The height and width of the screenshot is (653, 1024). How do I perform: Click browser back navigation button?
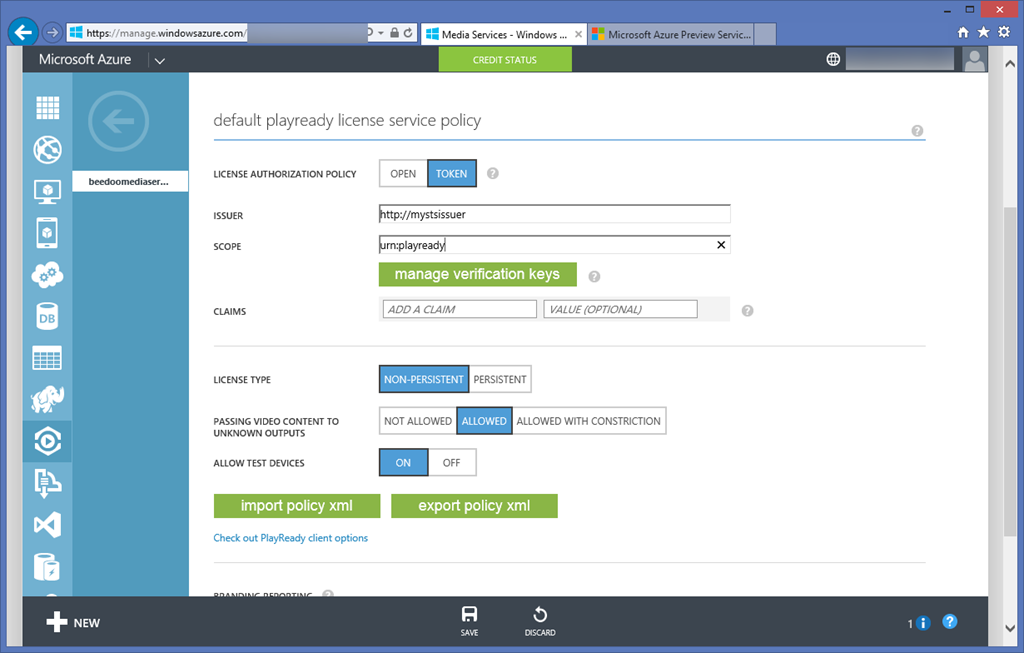[x=23, y=32]
